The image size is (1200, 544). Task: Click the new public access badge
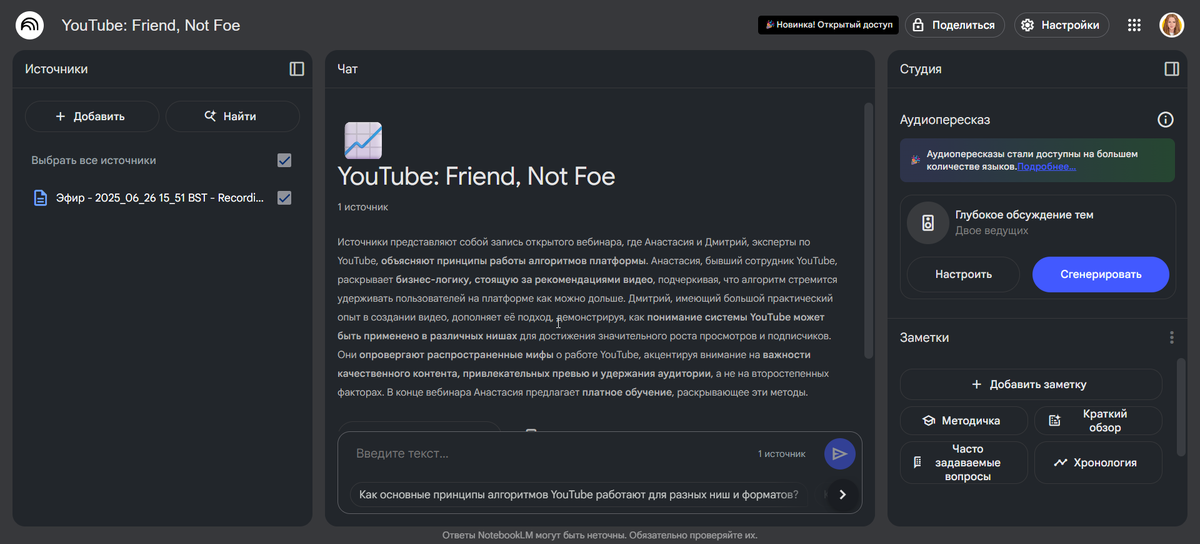click(828, 25)
